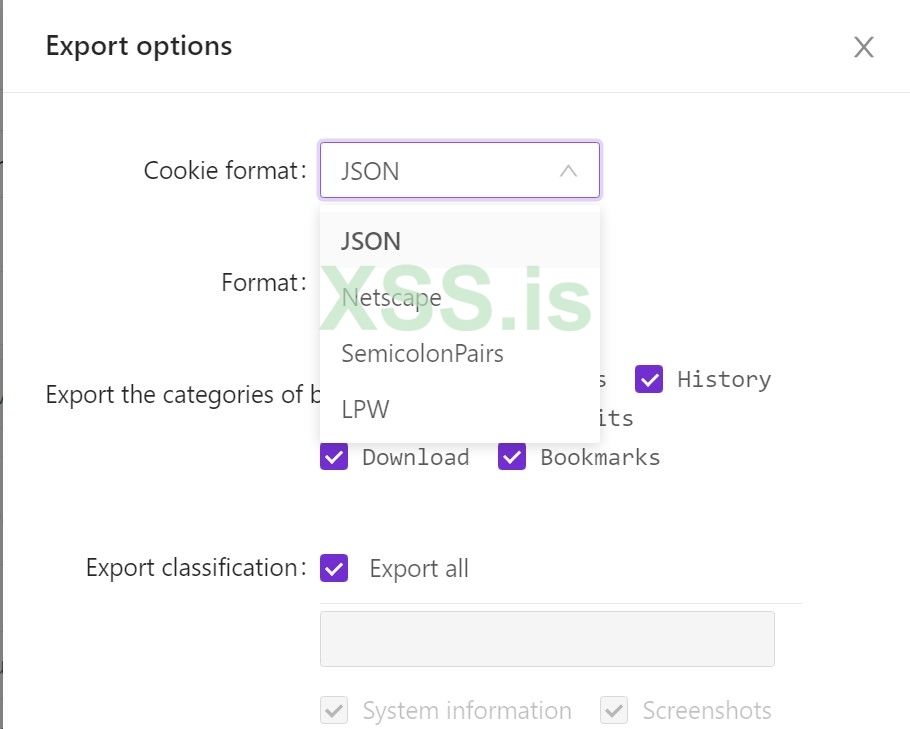
Task: Select SemicolonPairs format option
Action: (x=422, y=353)
